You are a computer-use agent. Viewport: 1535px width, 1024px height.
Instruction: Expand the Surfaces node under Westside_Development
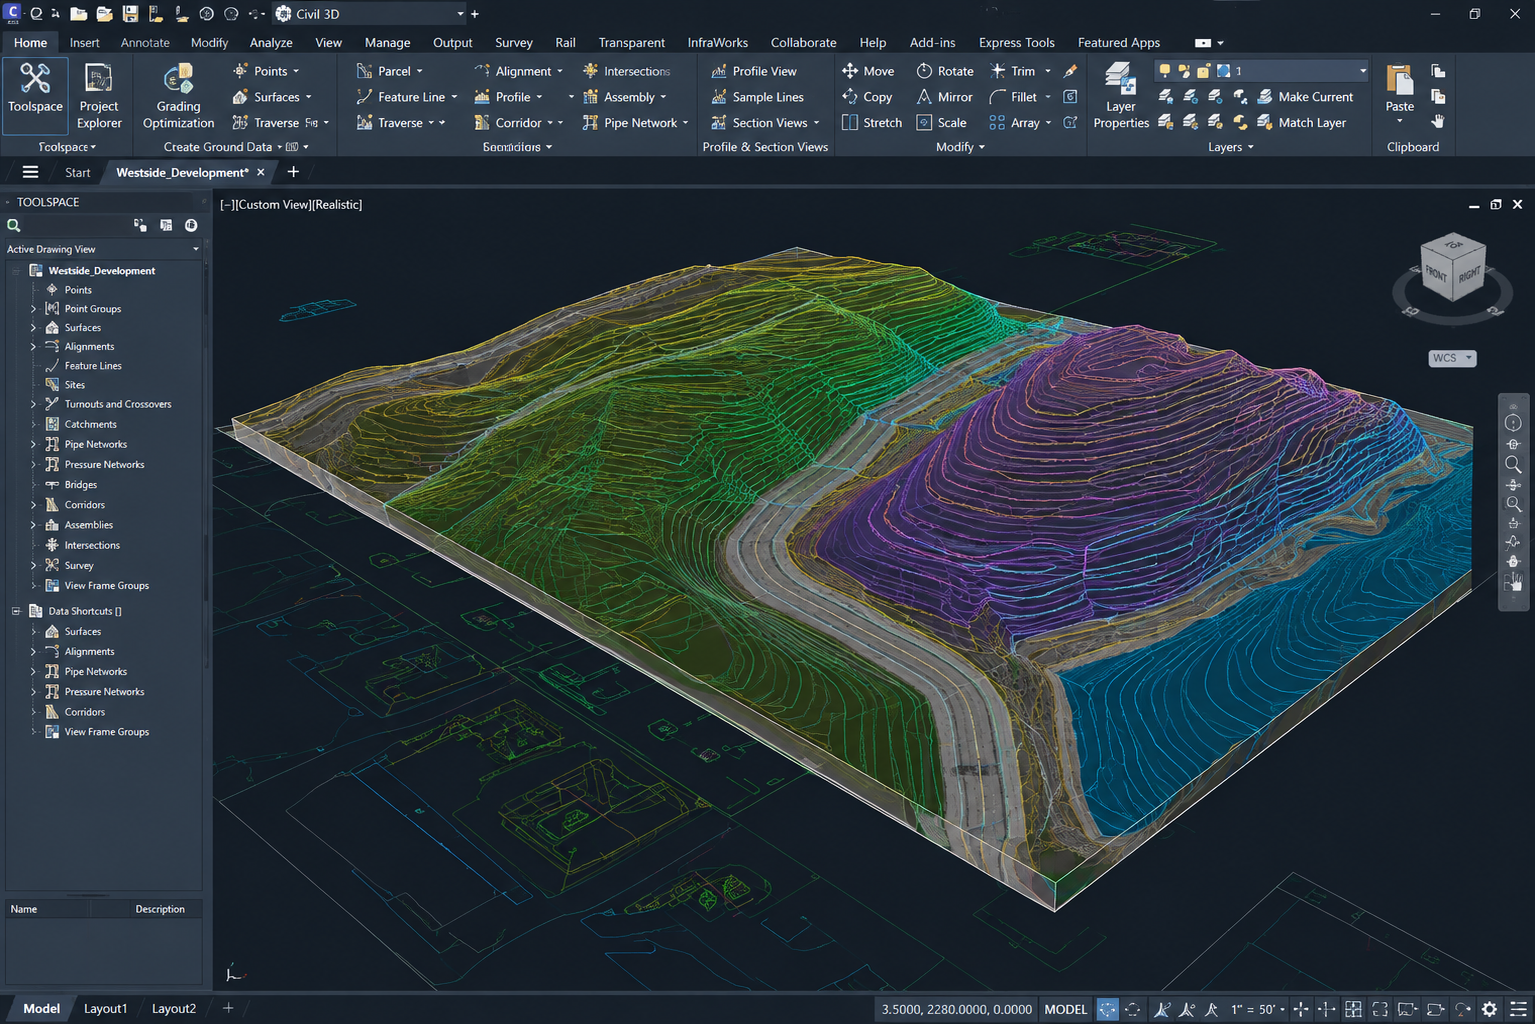(x=33, y=328)
